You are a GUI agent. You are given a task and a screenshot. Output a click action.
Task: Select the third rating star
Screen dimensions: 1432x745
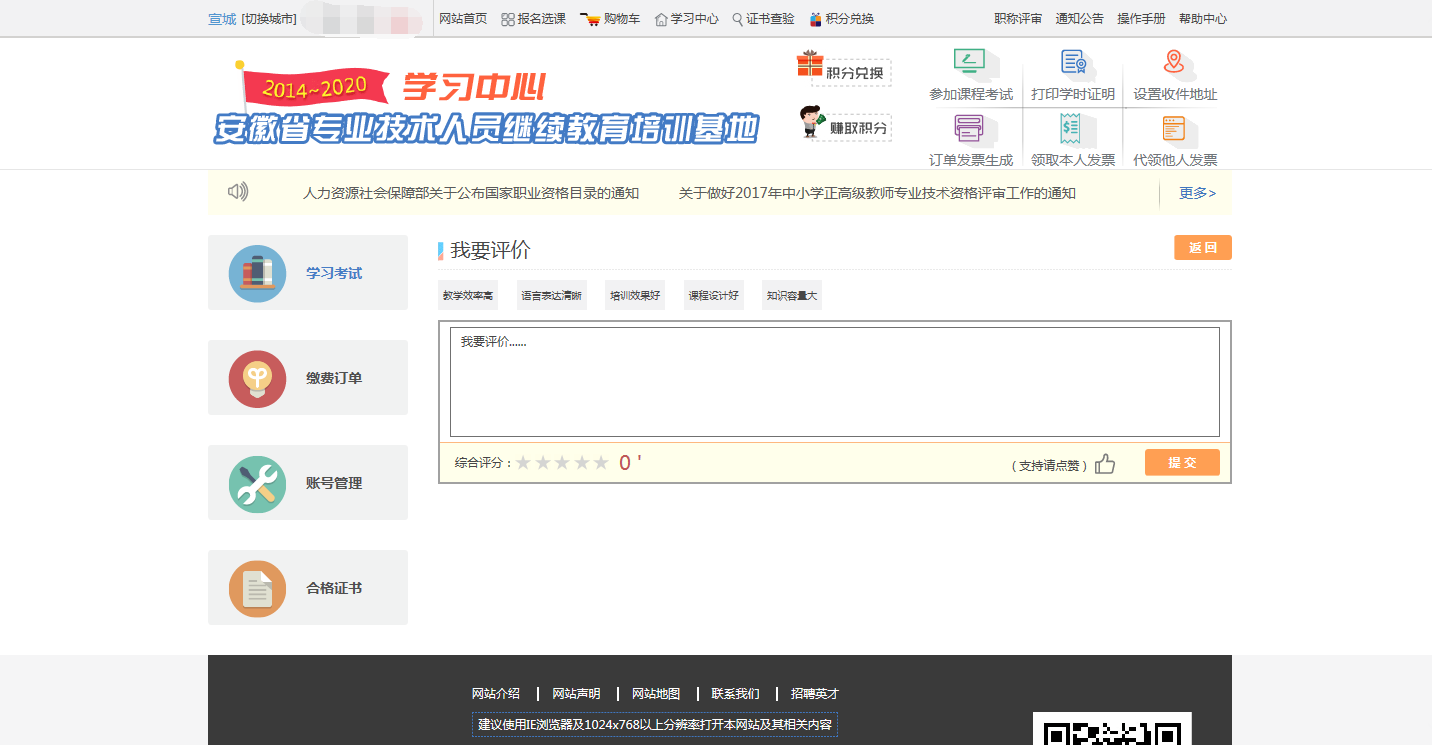[562, 463]
